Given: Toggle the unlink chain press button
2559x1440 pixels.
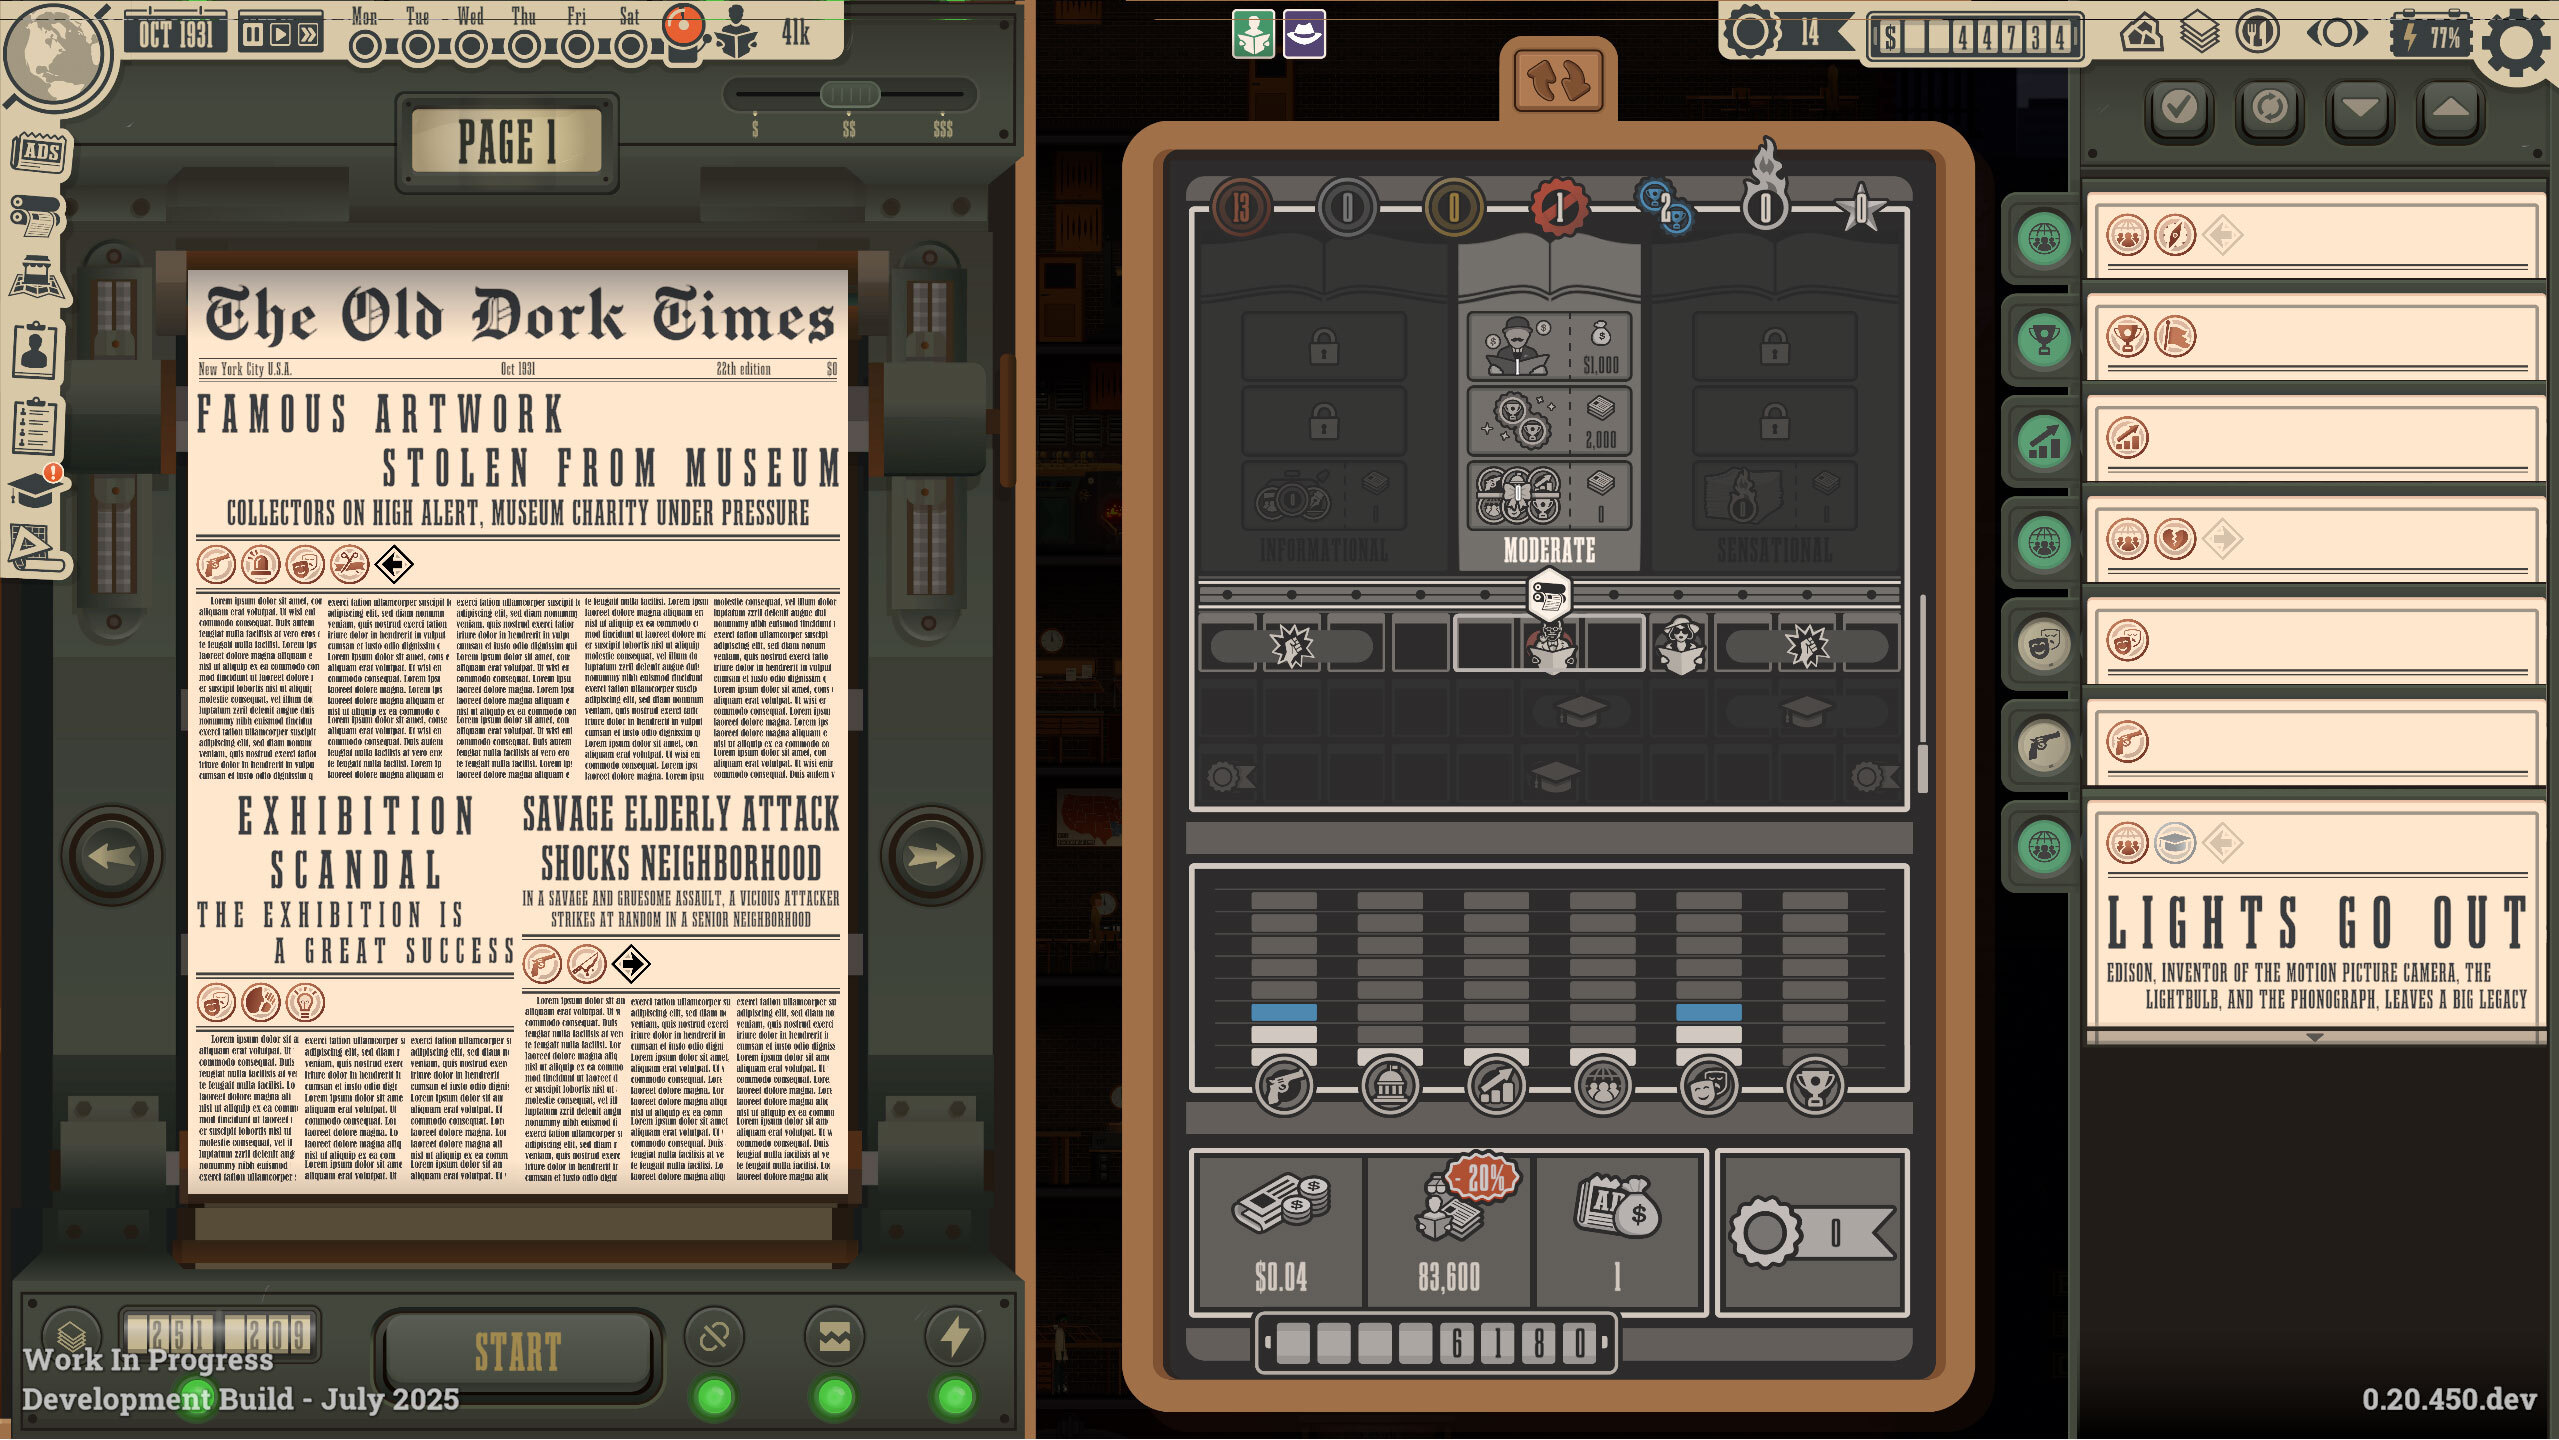Looking at the screenshot, I should (x=714, y=1337).
